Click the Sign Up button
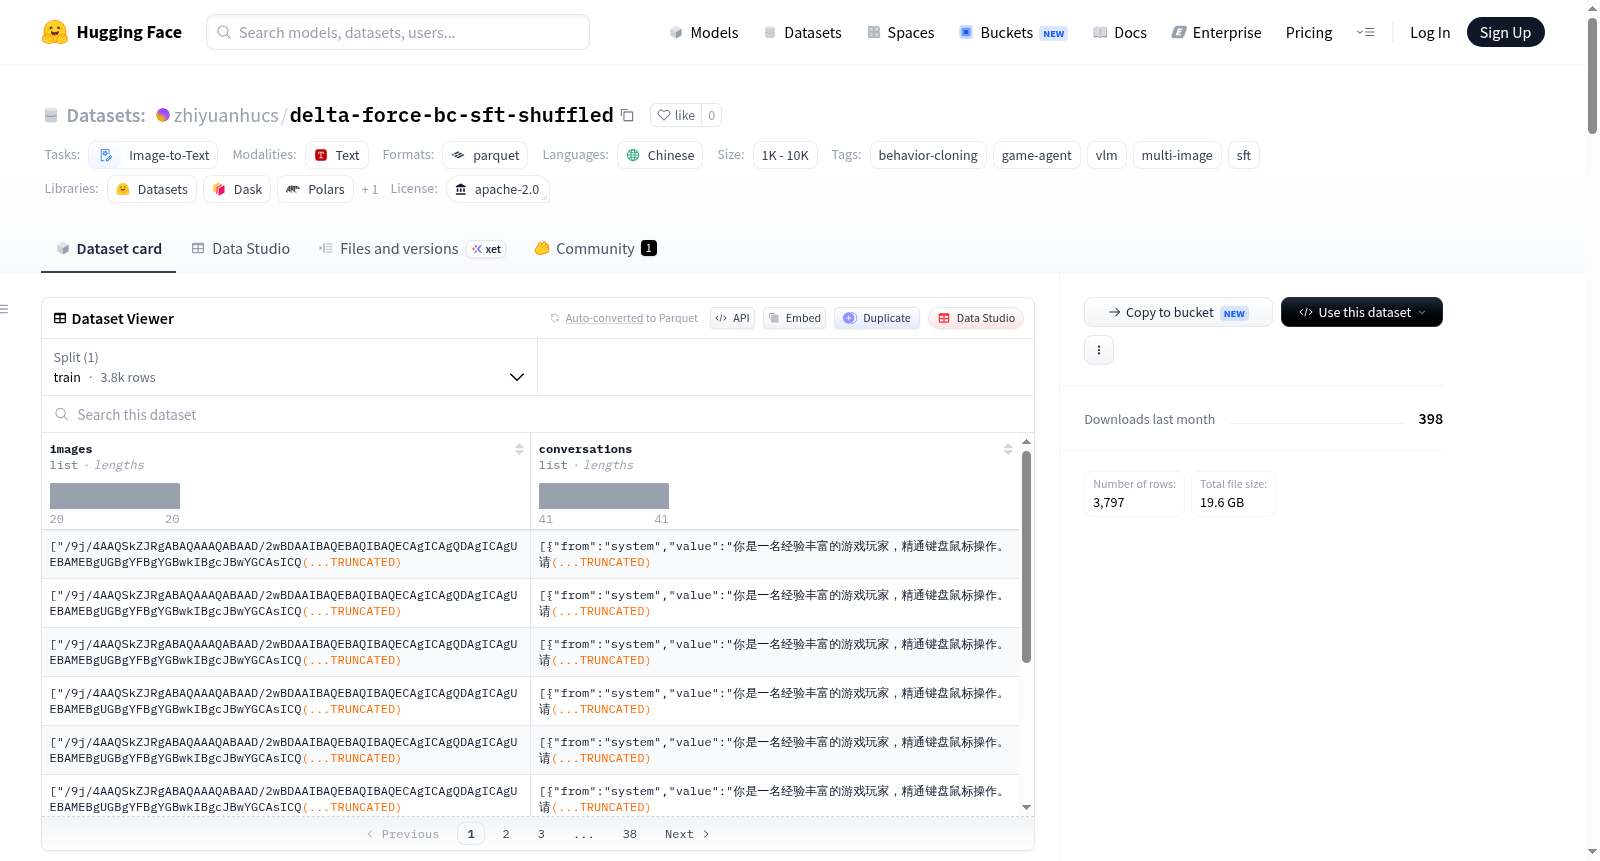 [1505, 32]
